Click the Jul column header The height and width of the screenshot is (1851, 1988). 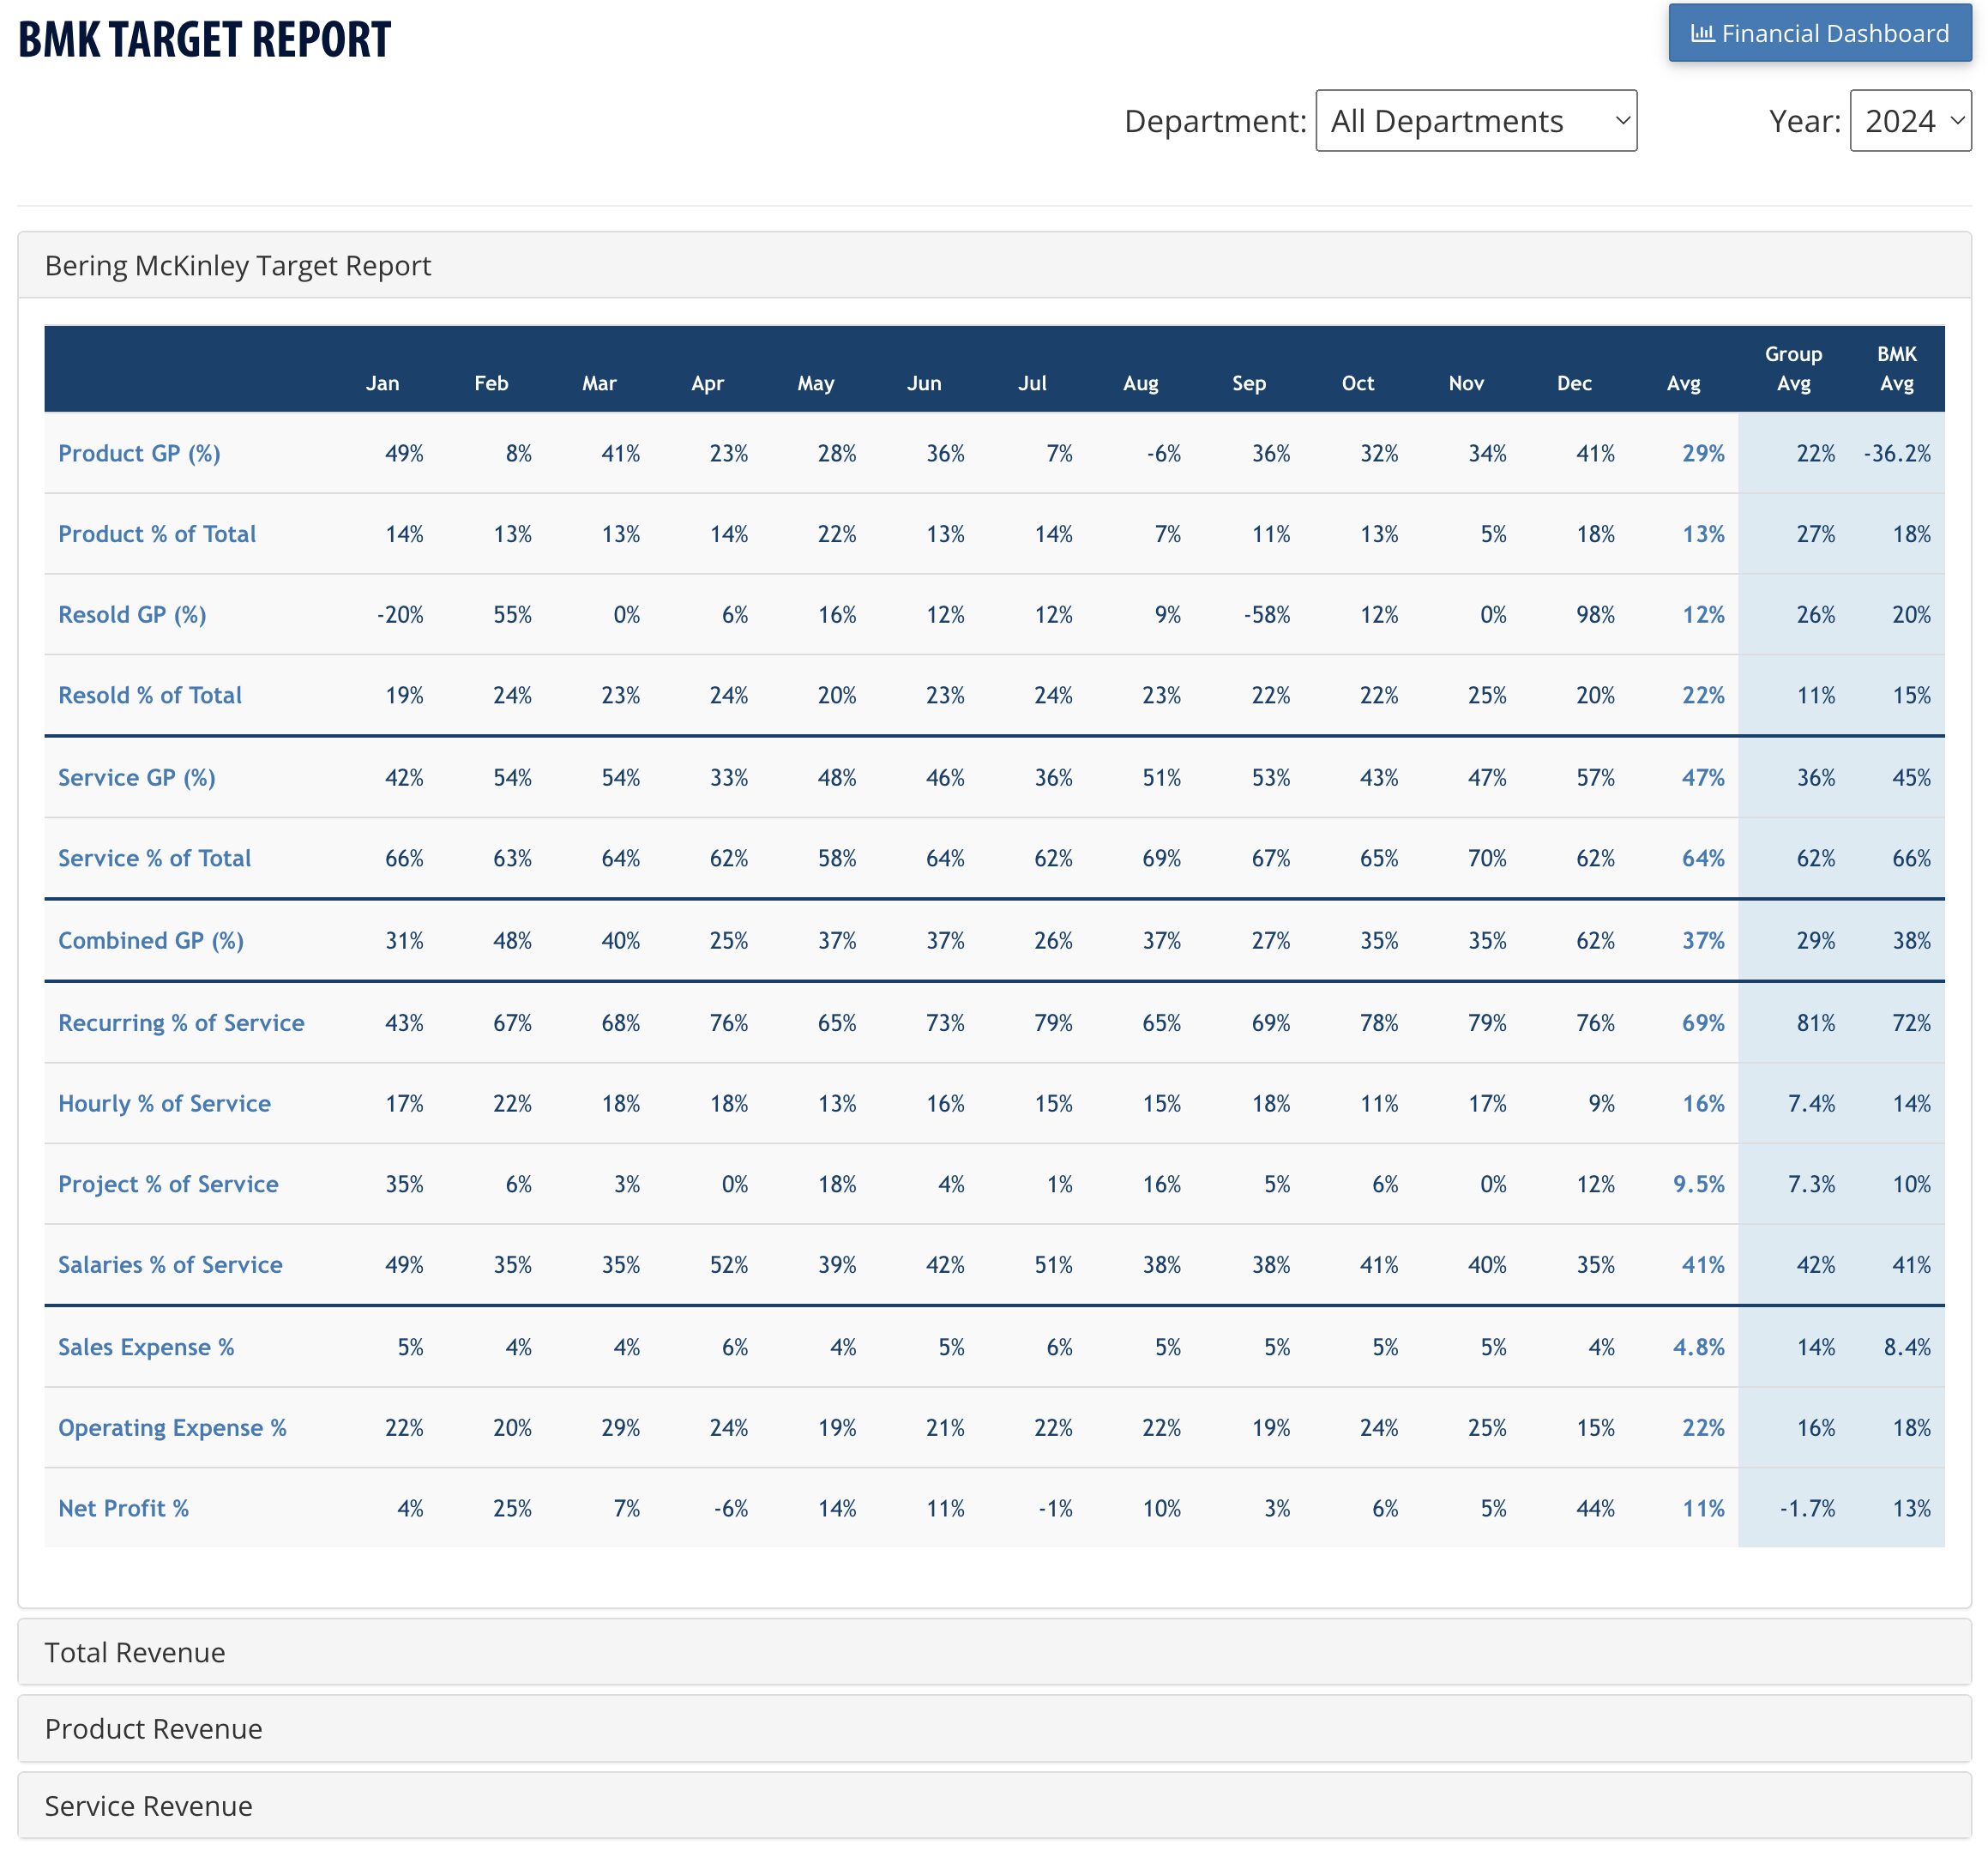[1032, 383]
